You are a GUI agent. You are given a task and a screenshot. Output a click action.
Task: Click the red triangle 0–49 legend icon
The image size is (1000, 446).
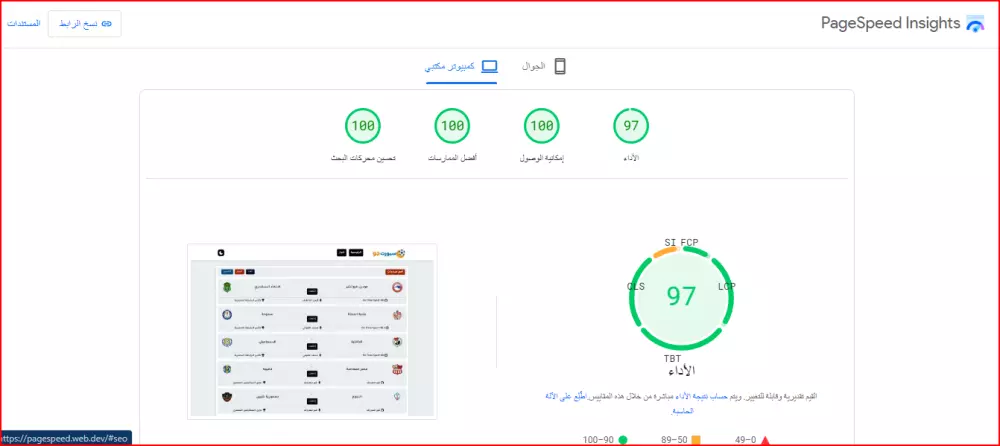coord(765,440)
